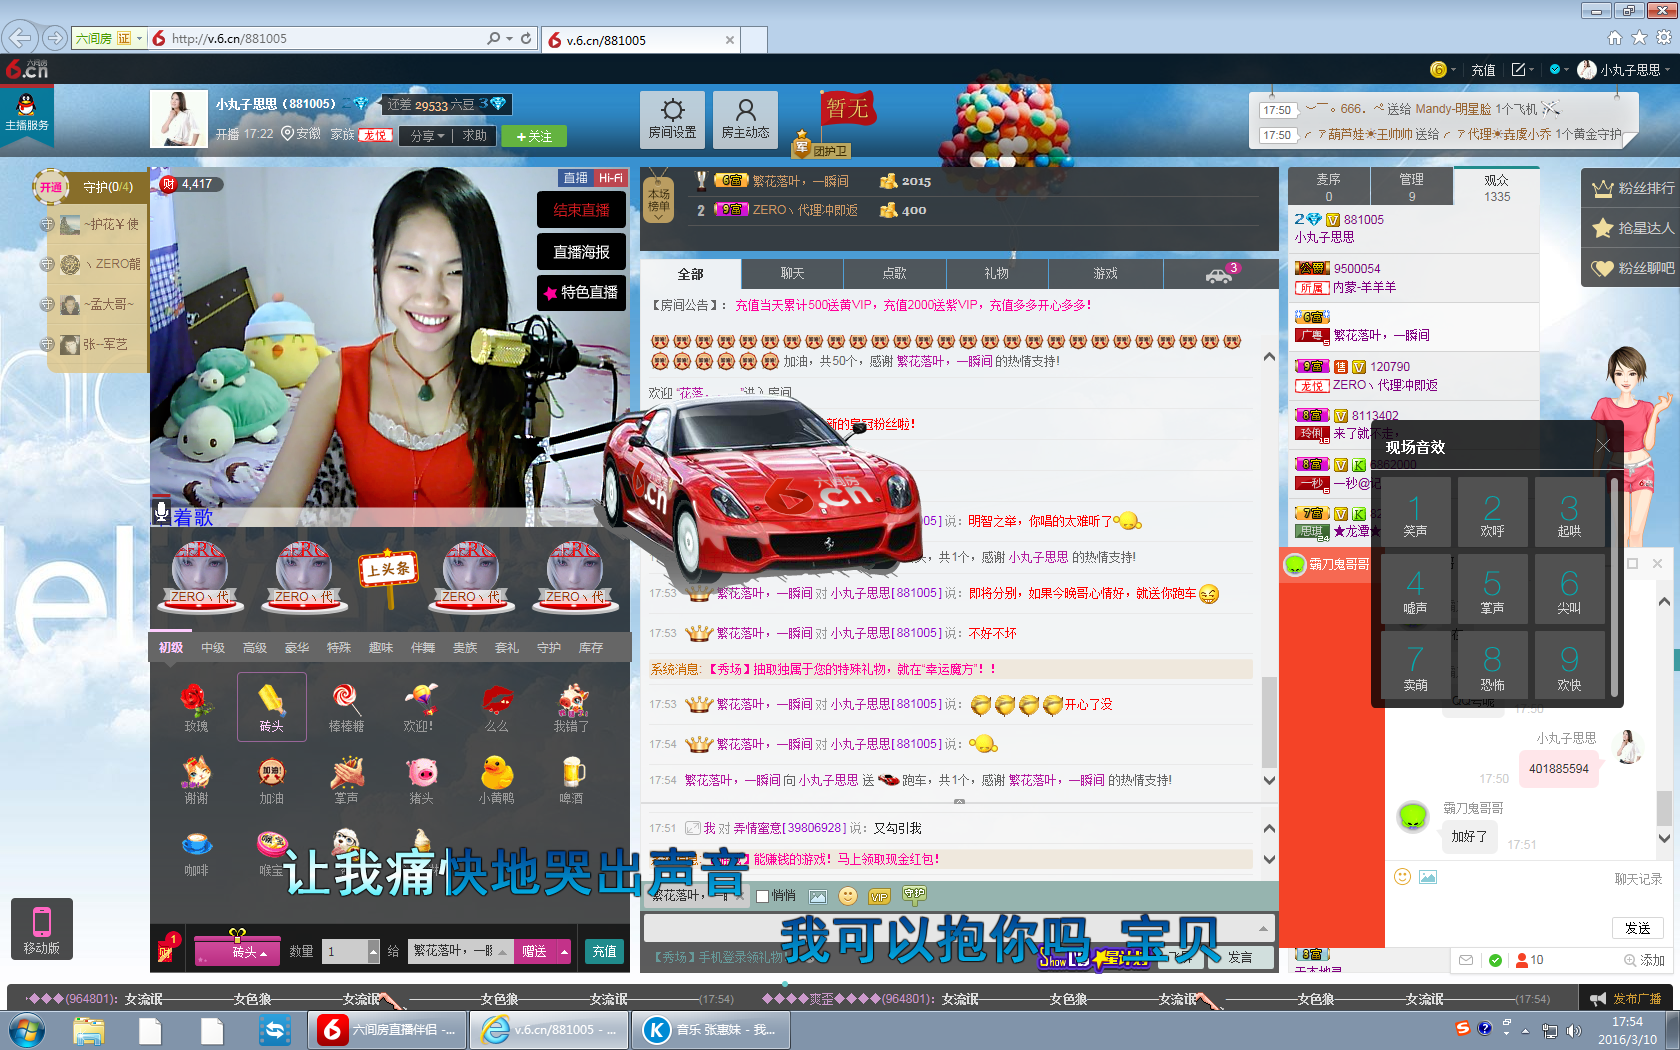This screenshot has height=1050, width=1680.
Task: Switch to the 管理 management tab
Action: 1411,187
